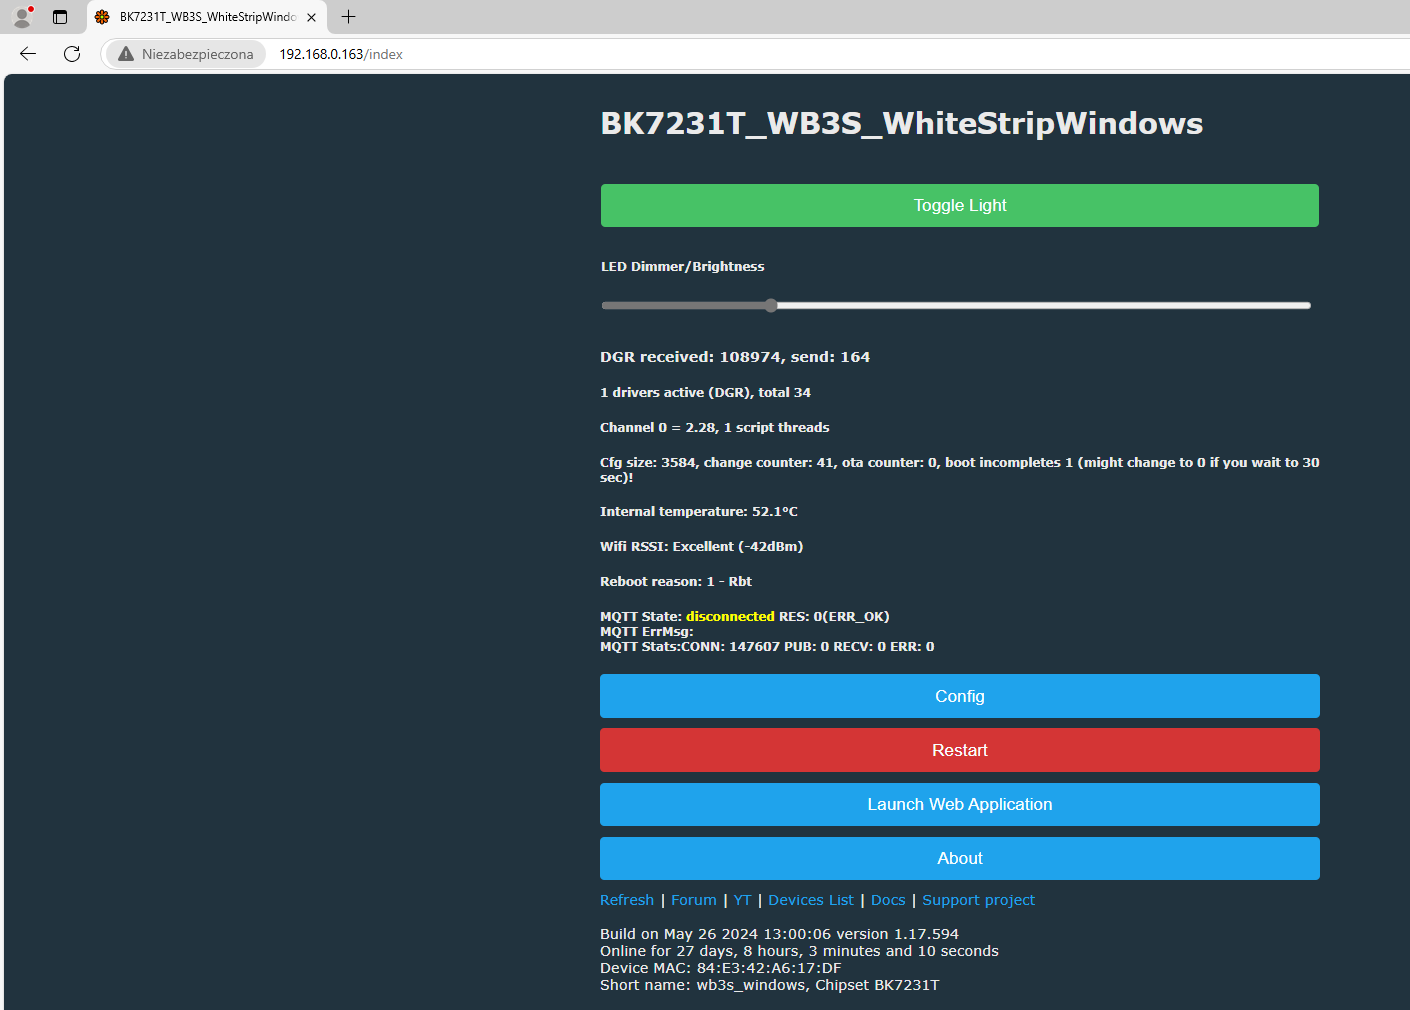Open the Devices List link

pos(811,900)
